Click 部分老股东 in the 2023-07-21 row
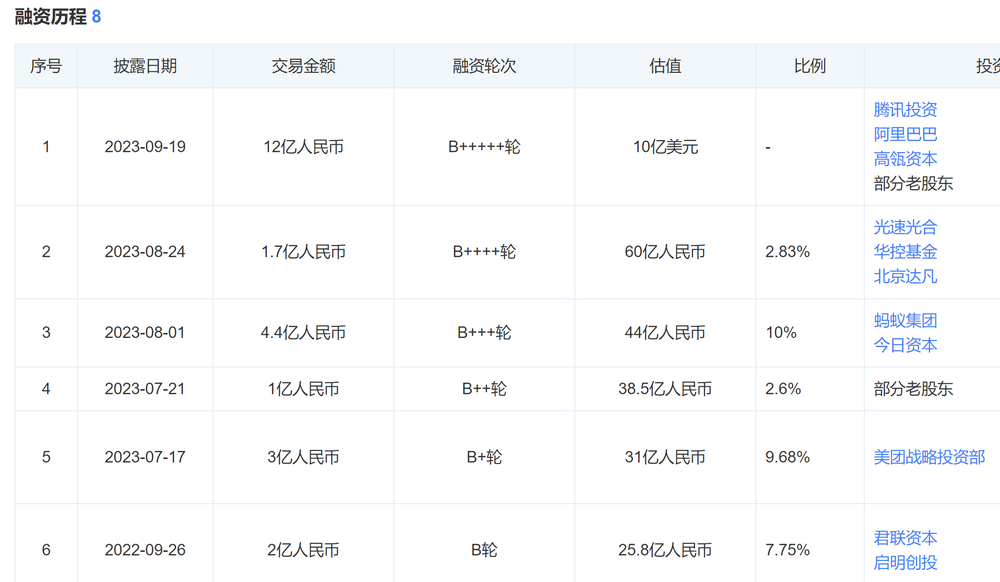 [913, 389]
